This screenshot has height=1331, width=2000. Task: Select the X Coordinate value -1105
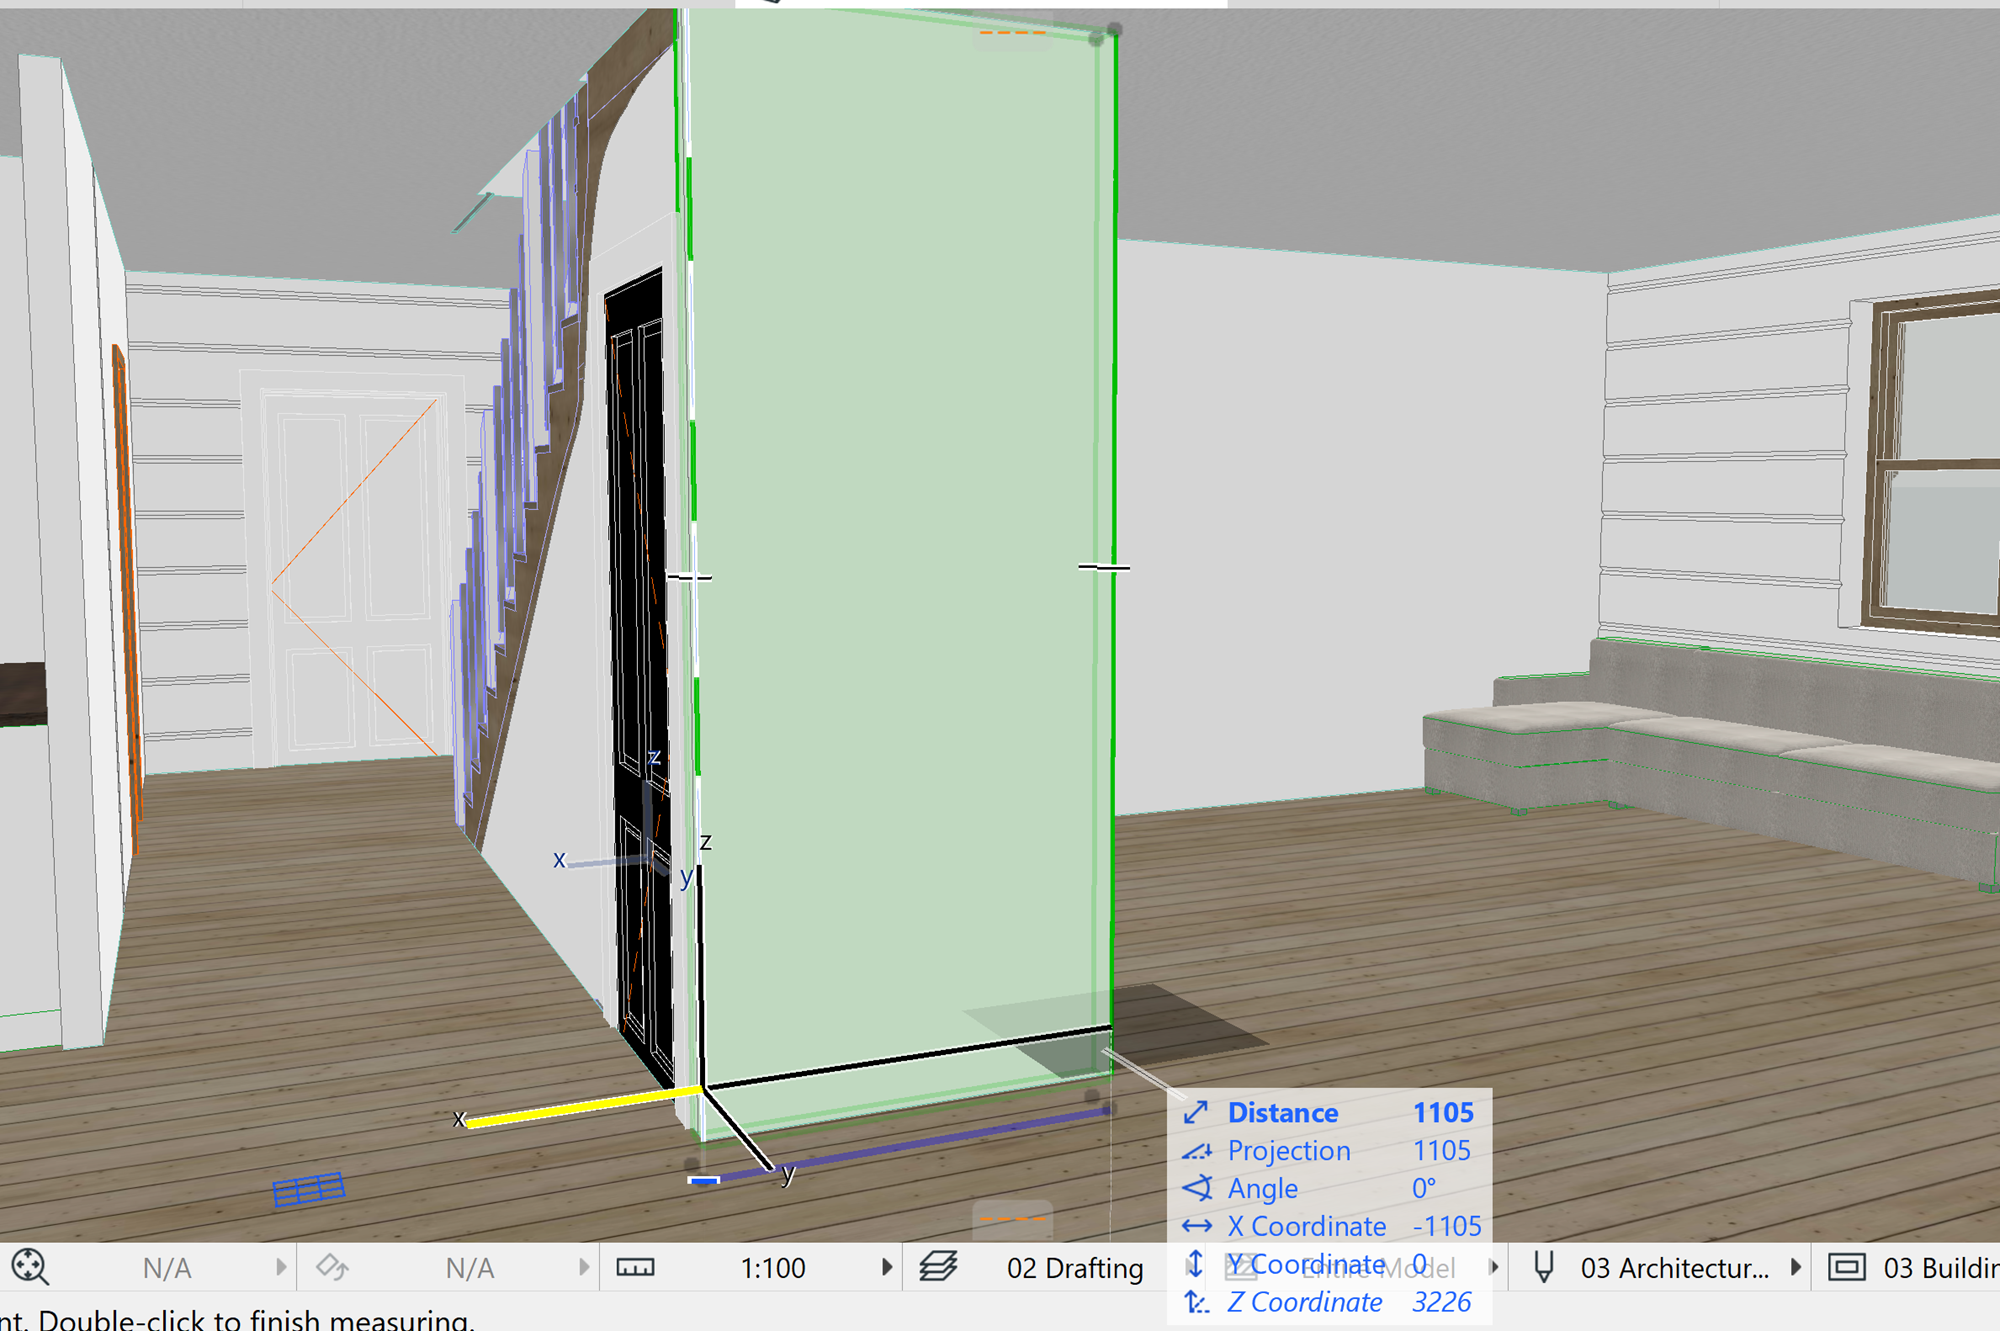[1446, 1226]
